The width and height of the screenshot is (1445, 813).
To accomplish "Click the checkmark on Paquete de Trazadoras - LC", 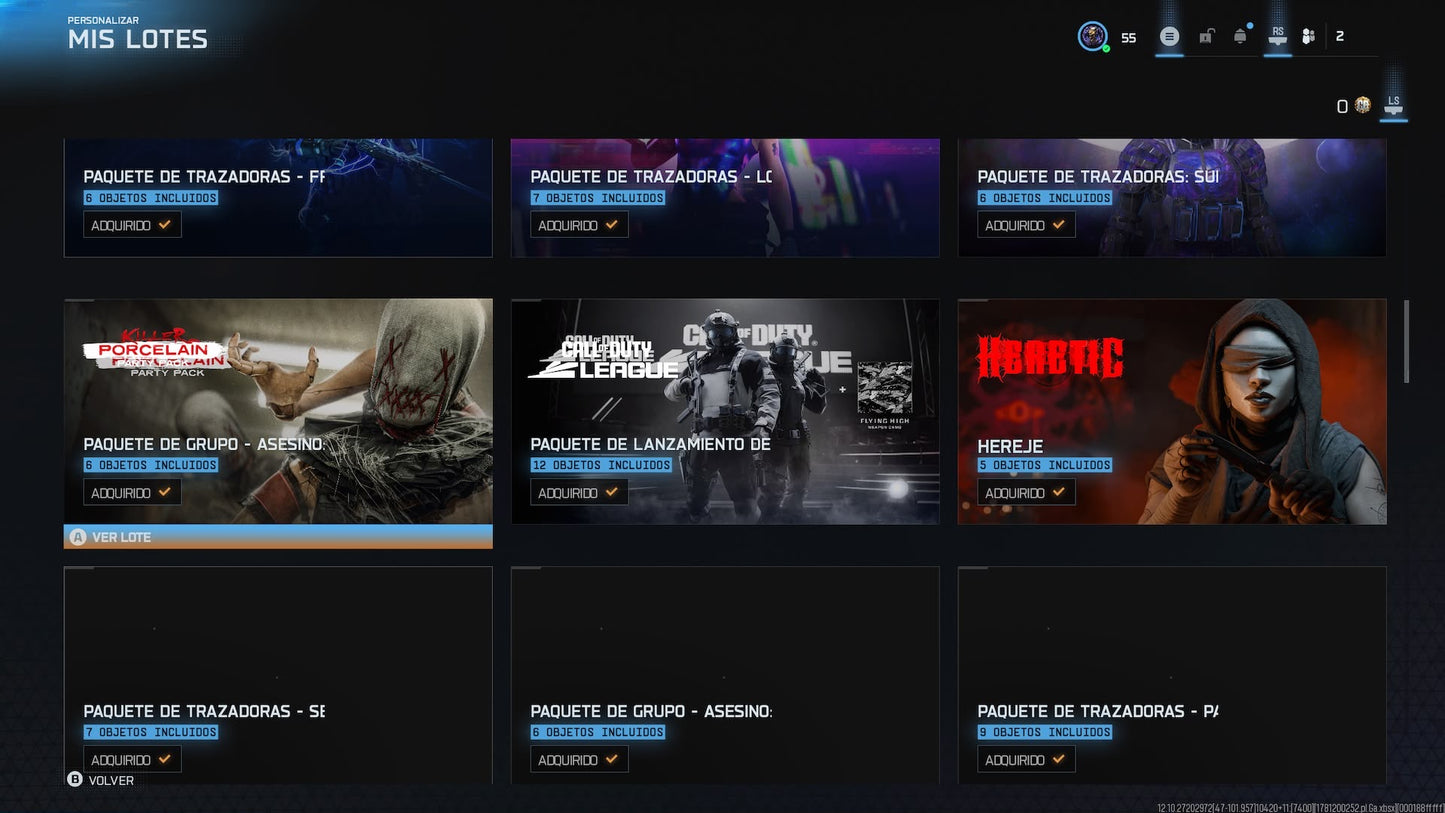I will [x=612, y=225].
